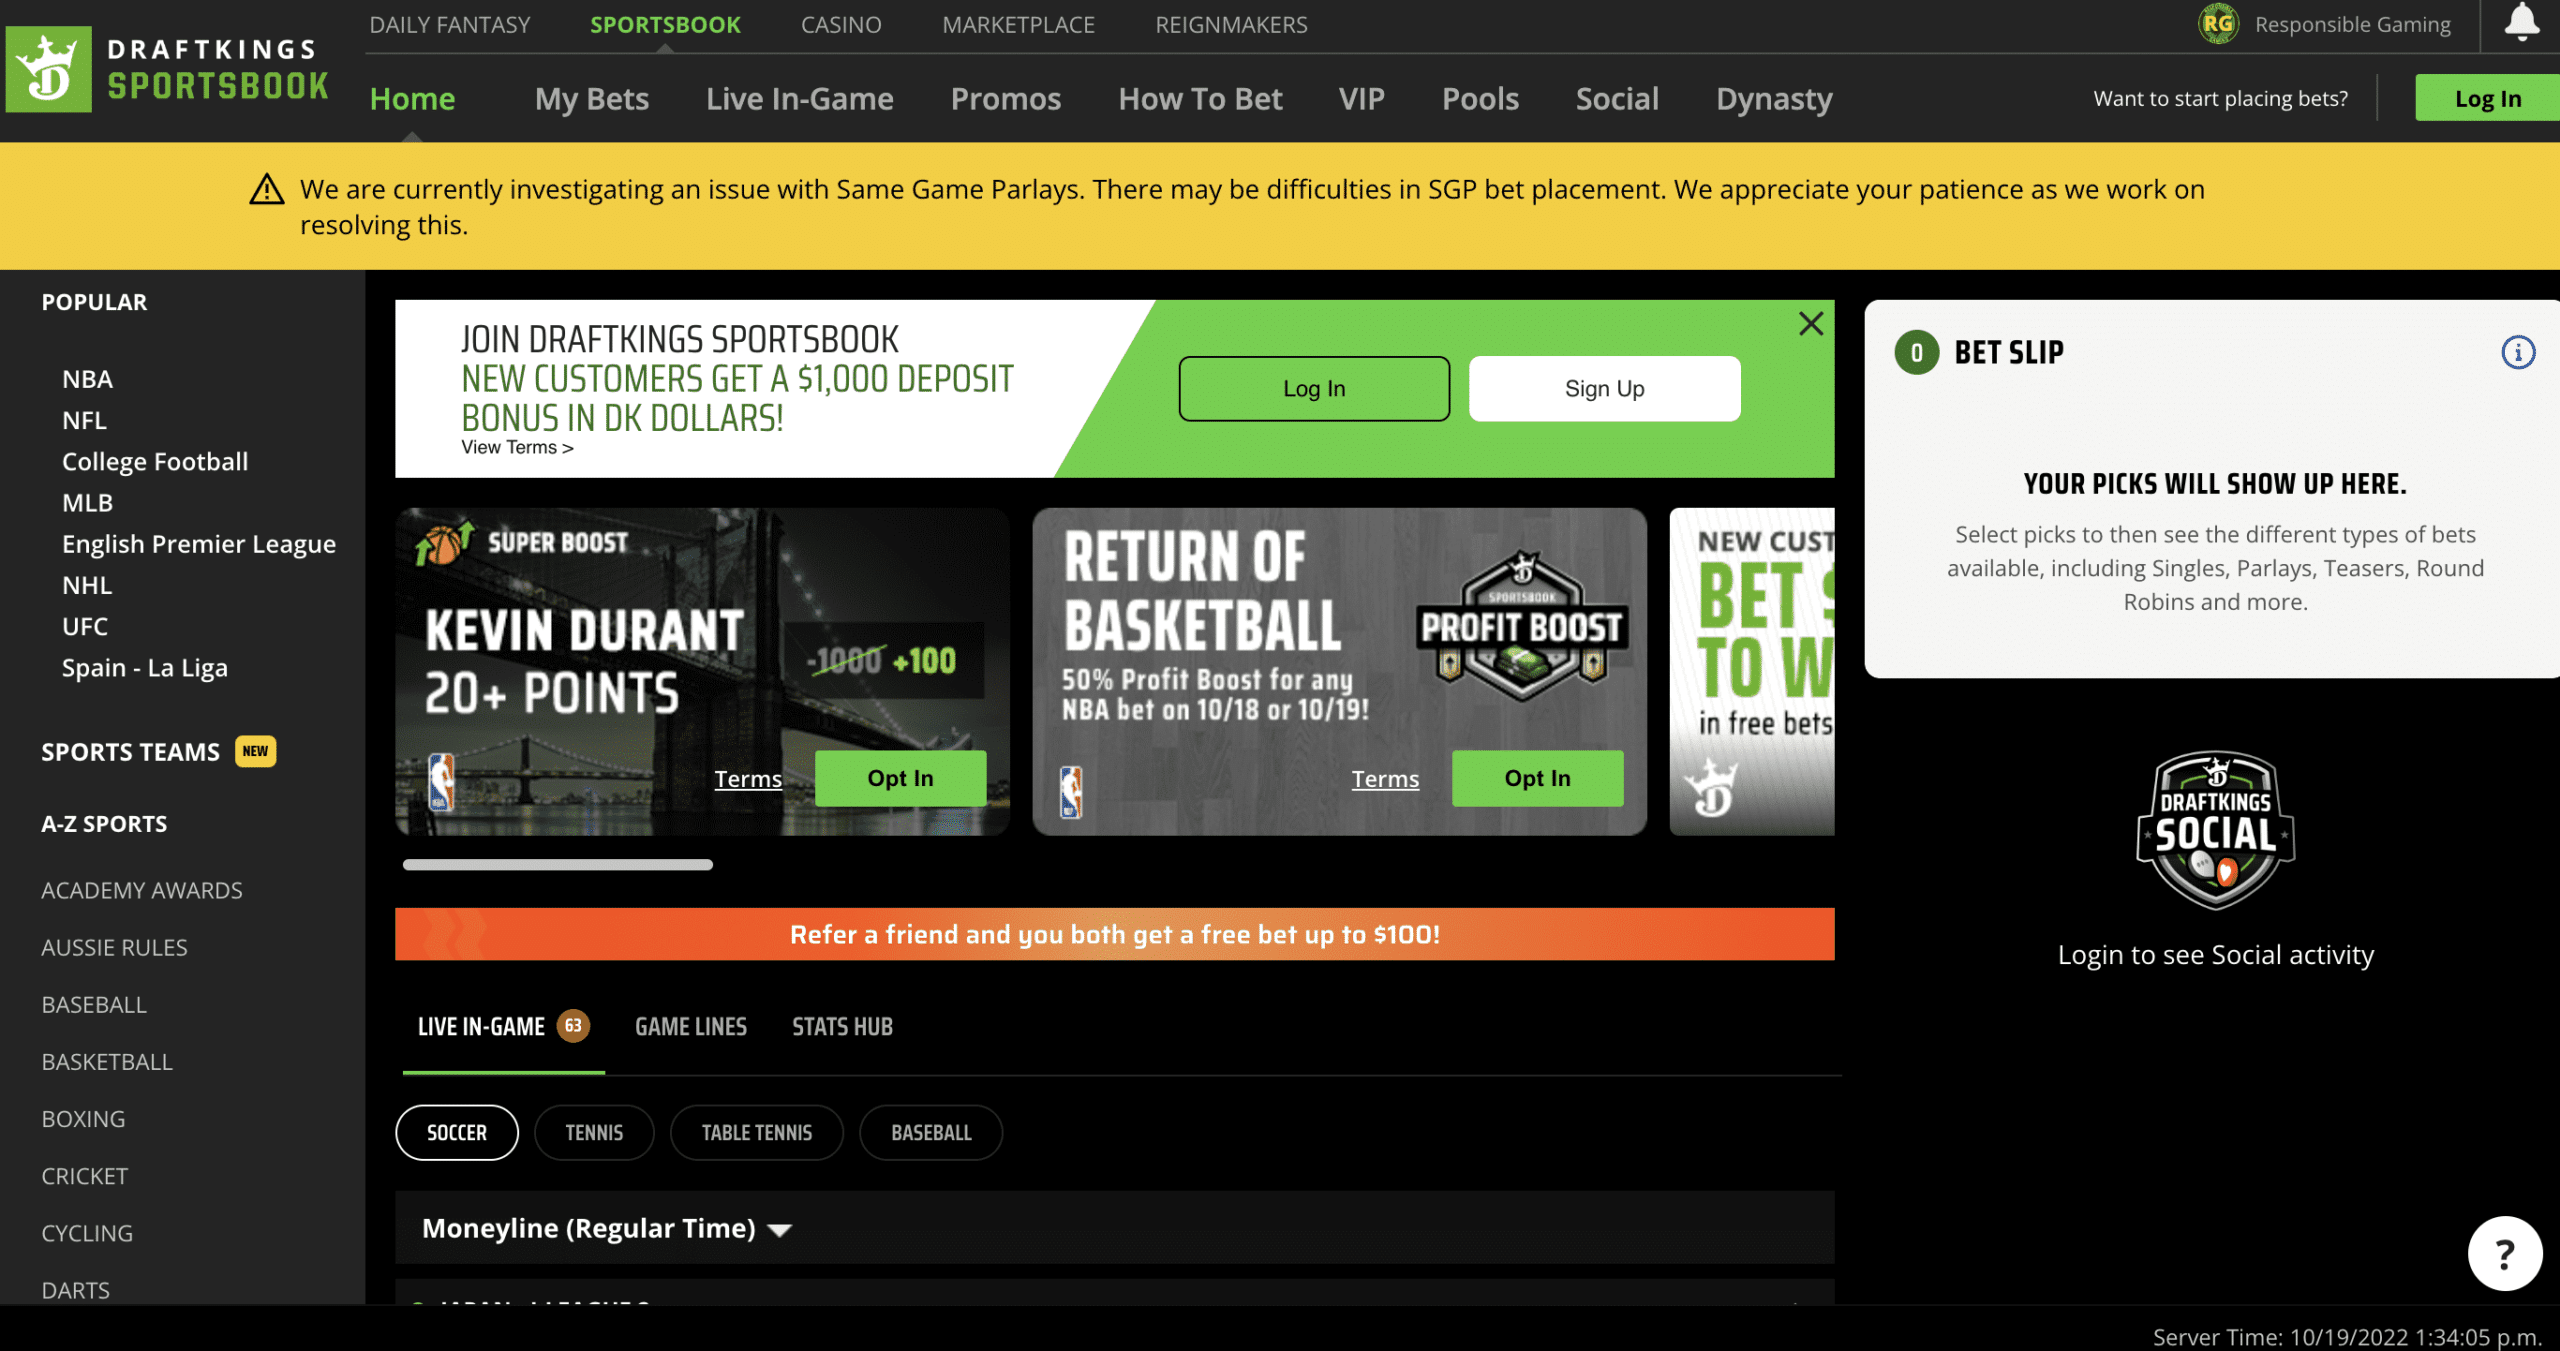Click the DraftKings Social shield logo

[2215, 830]
